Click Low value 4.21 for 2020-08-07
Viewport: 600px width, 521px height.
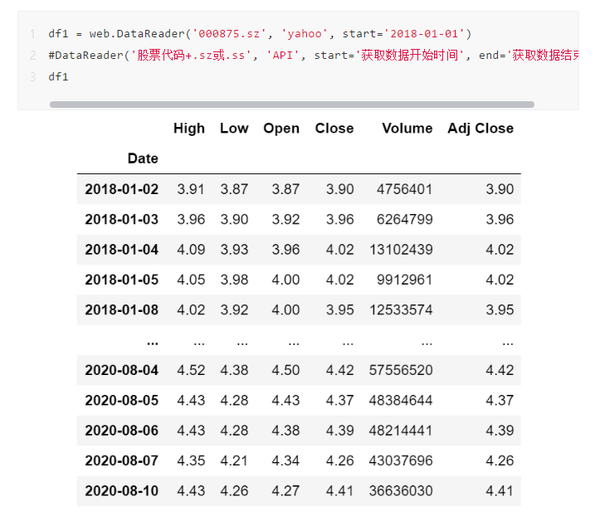(234, 461)
